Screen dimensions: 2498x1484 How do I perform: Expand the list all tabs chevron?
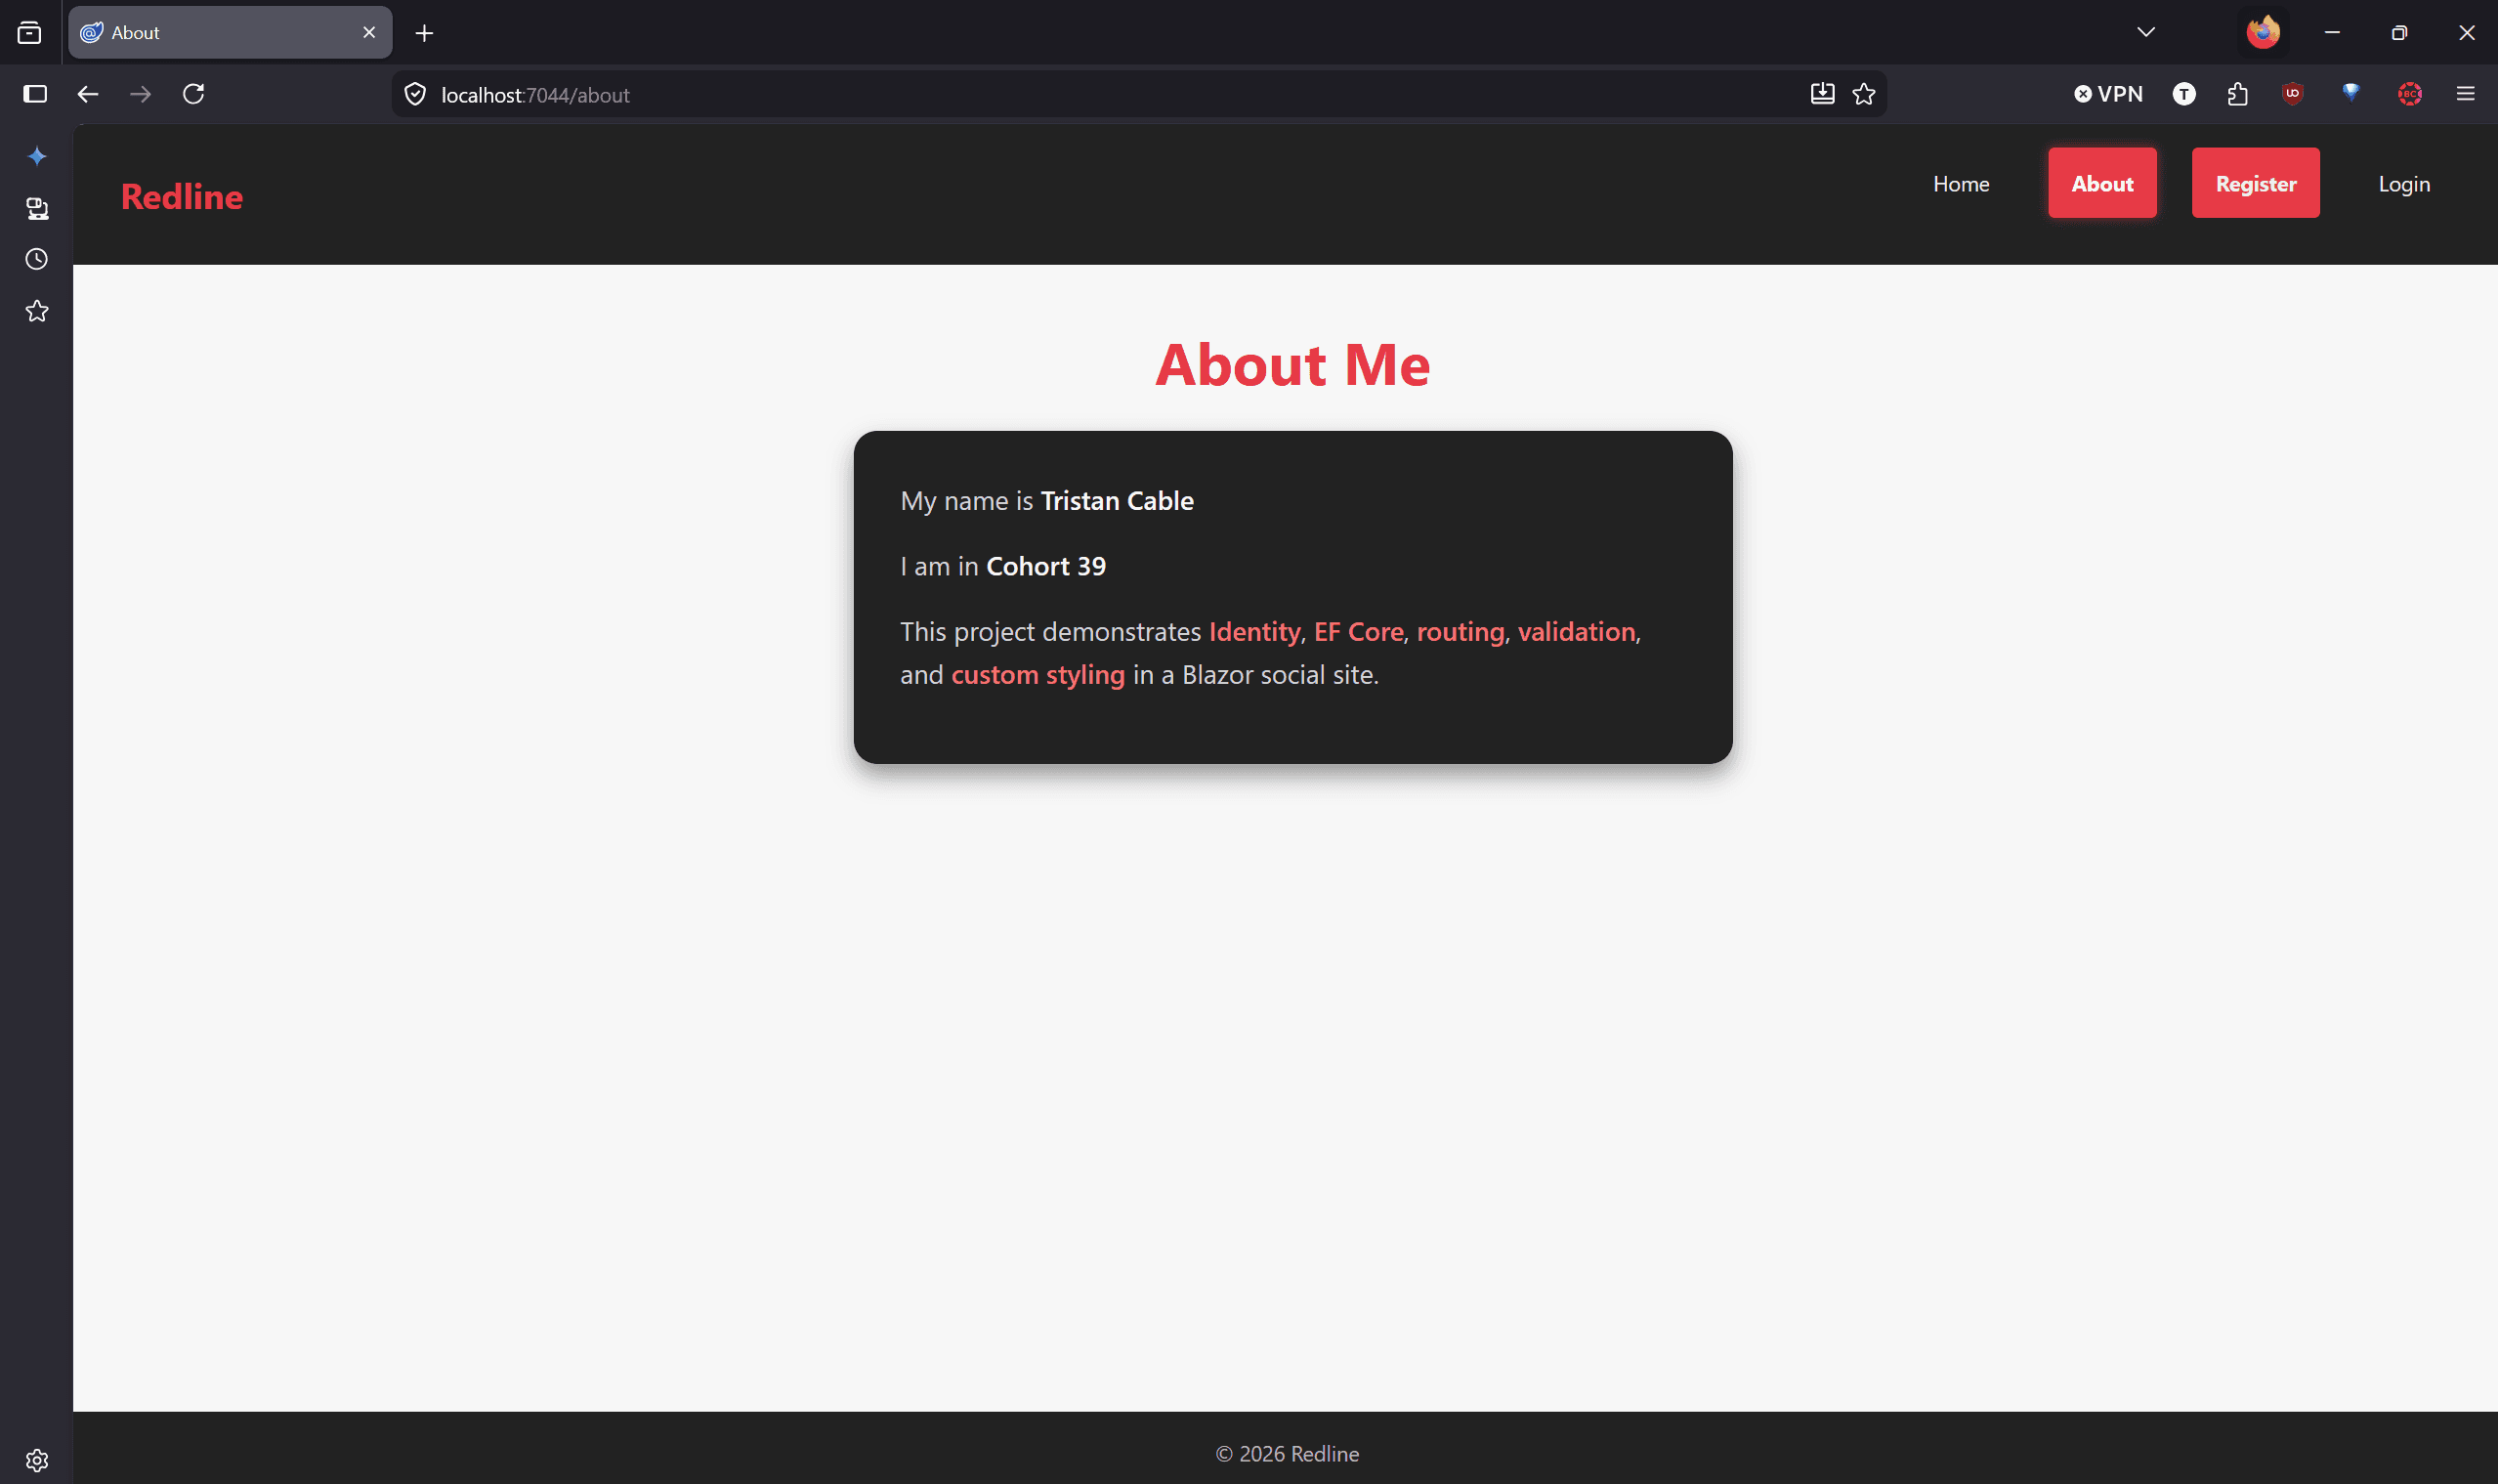(2146, 32)
